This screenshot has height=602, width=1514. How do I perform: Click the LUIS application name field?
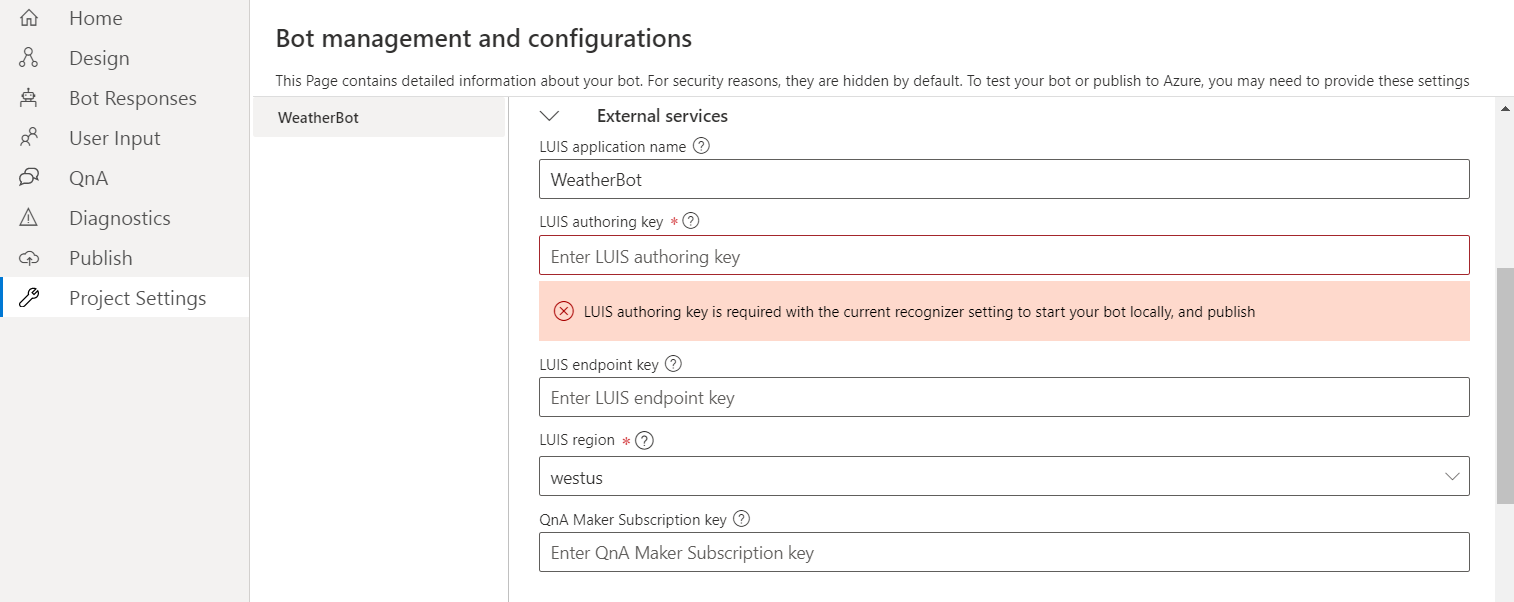tap(1004, 180)
